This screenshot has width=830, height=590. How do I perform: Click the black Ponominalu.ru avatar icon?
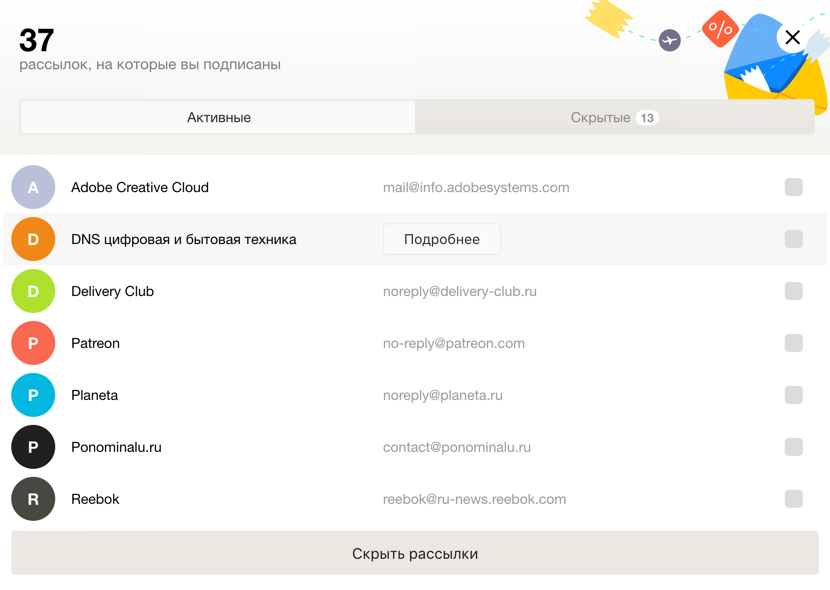pyautogui.click(x=33, y=447)
